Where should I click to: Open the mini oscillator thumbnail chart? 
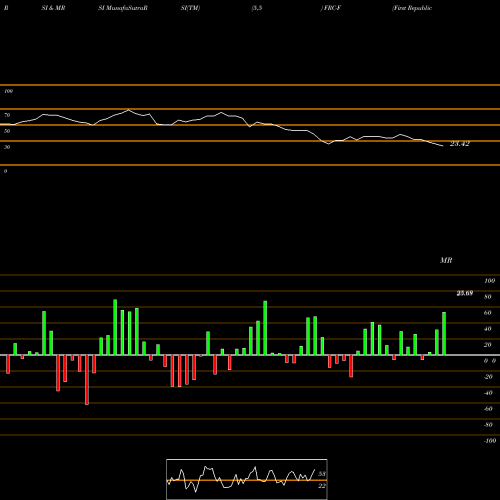click(x=247, y=479)
